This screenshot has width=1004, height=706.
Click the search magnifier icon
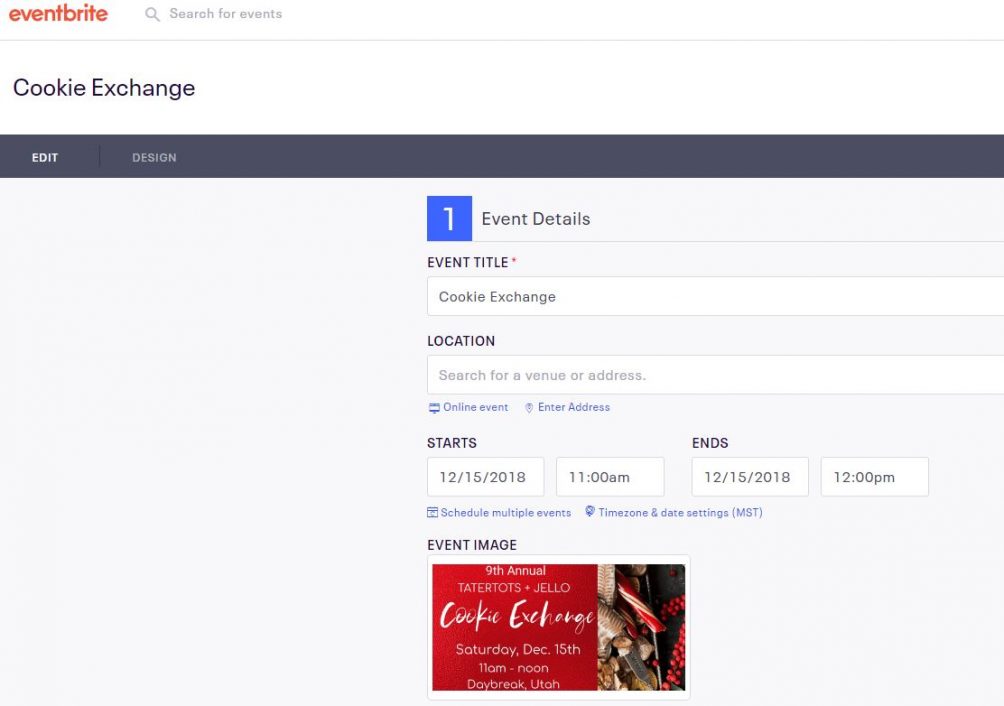click(152, 14)
